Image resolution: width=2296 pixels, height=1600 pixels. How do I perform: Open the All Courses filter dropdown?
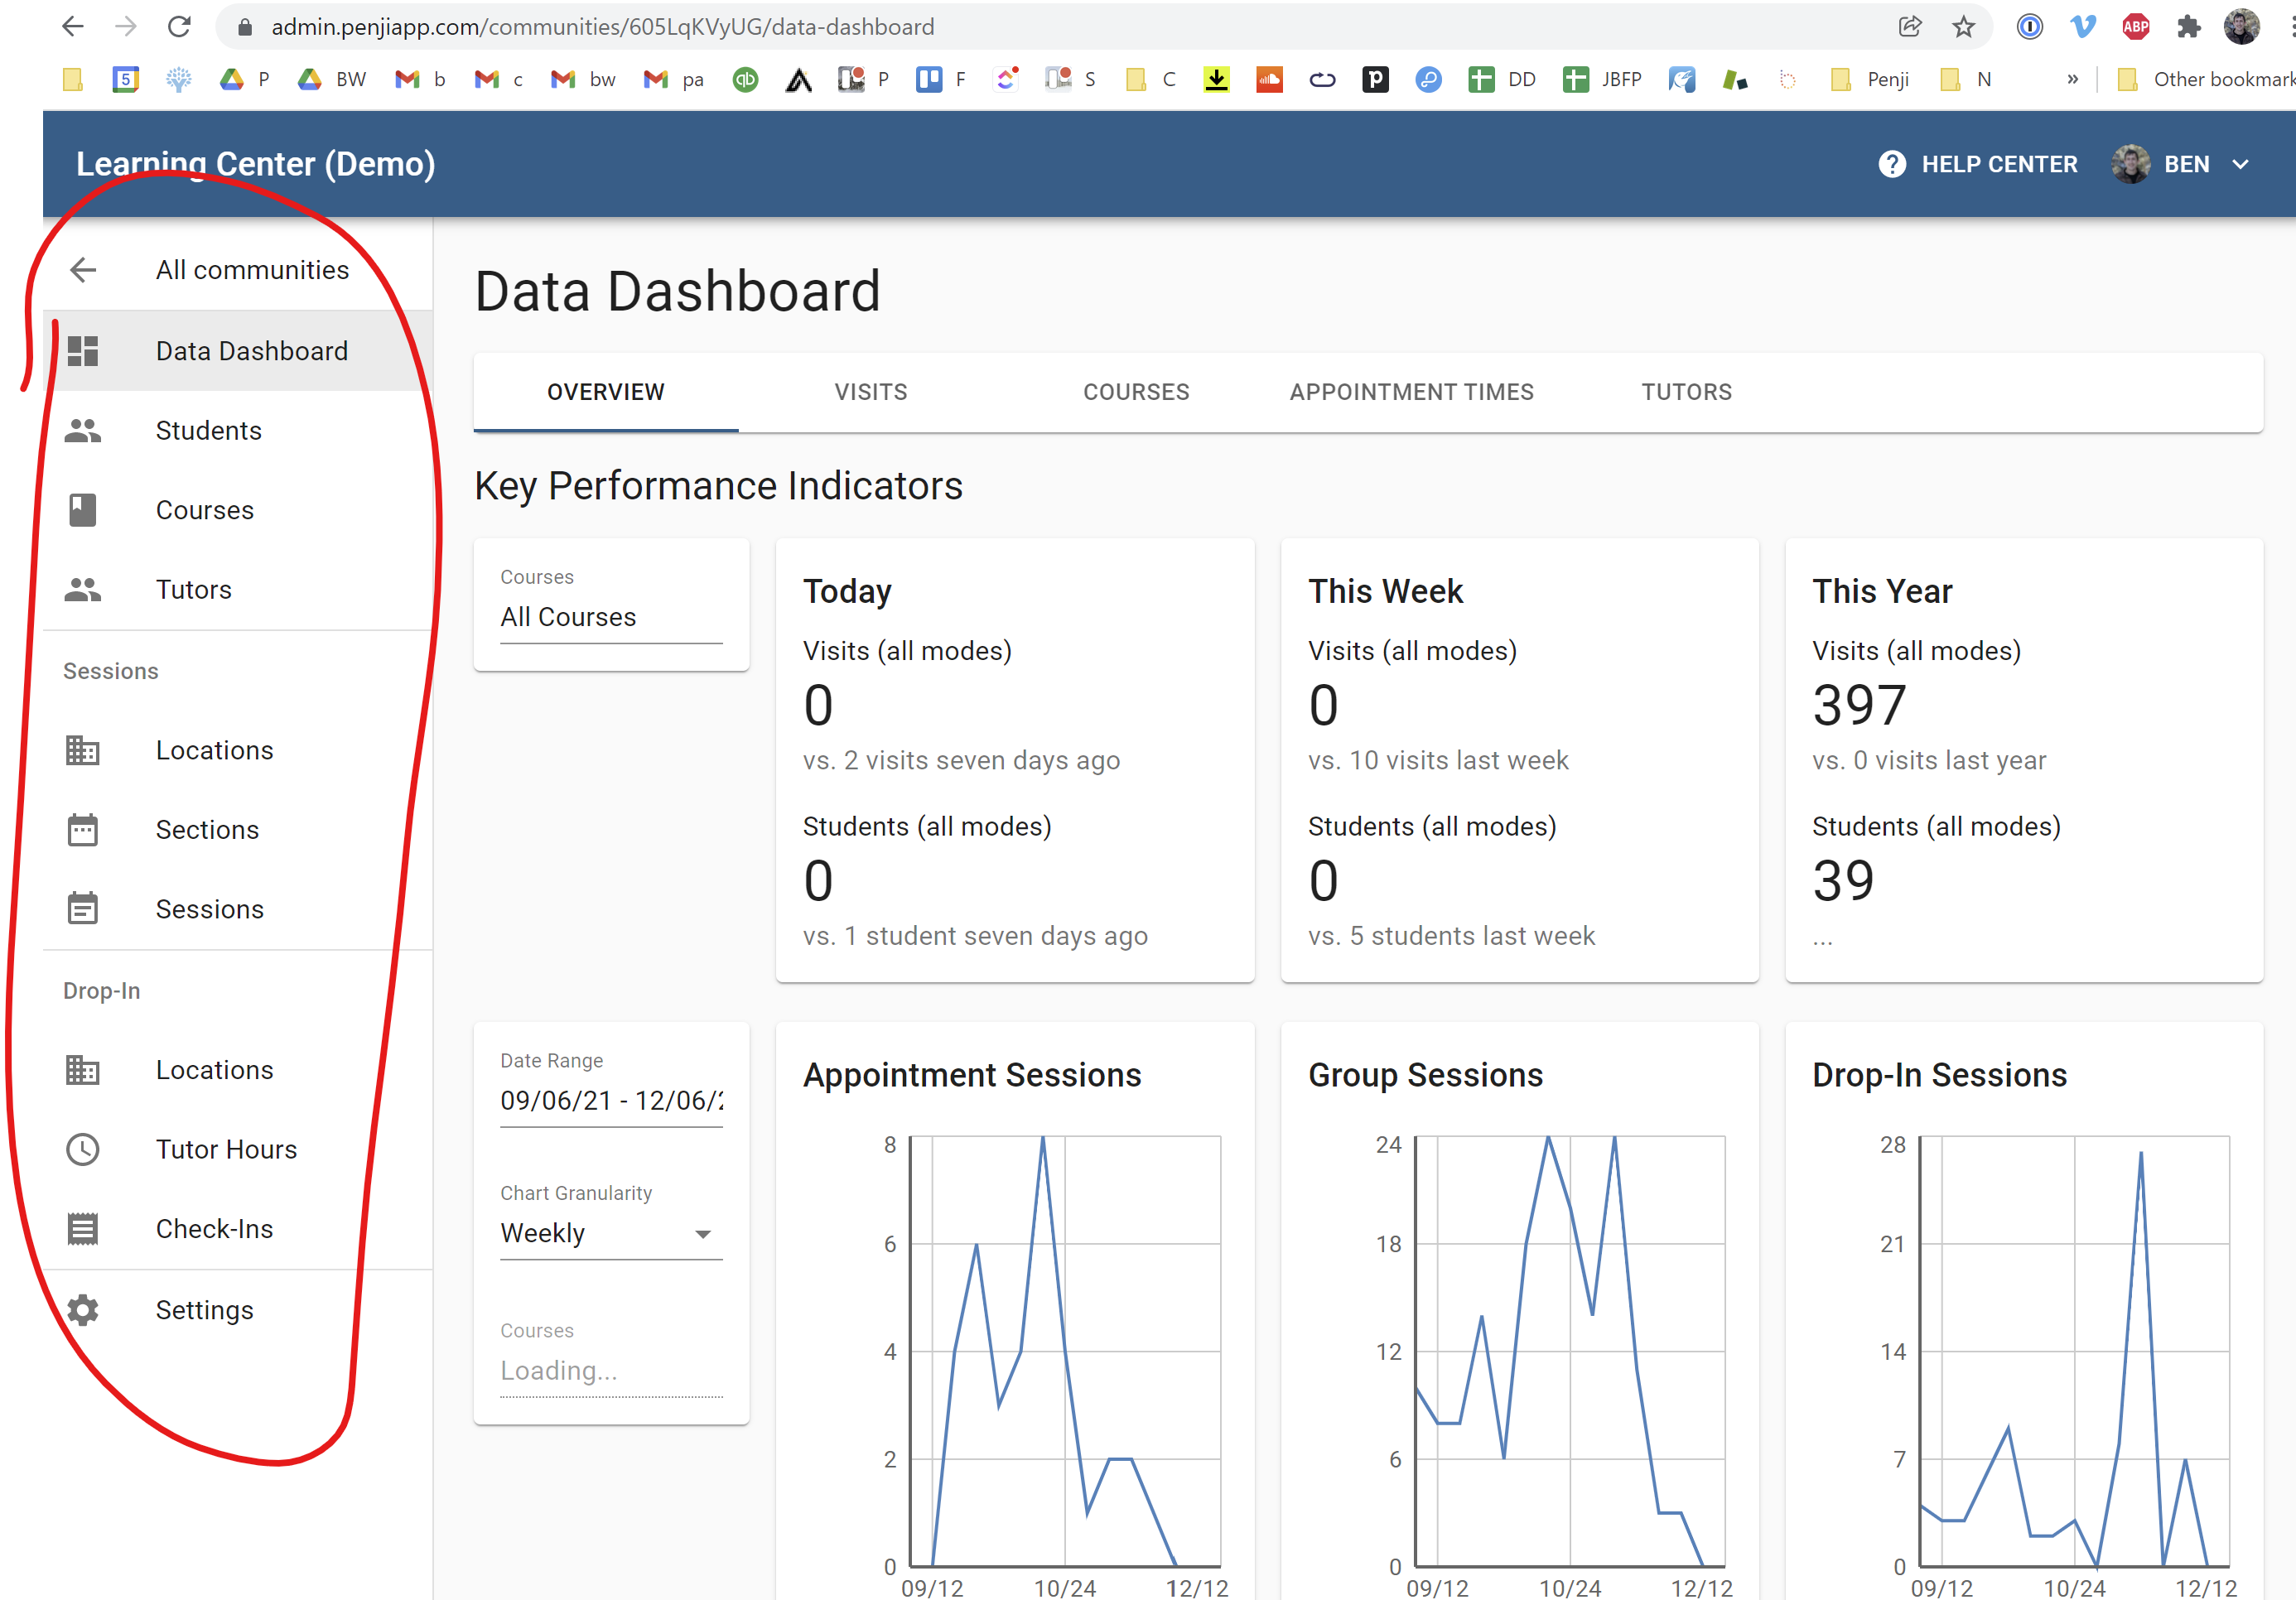pos(610,617)
